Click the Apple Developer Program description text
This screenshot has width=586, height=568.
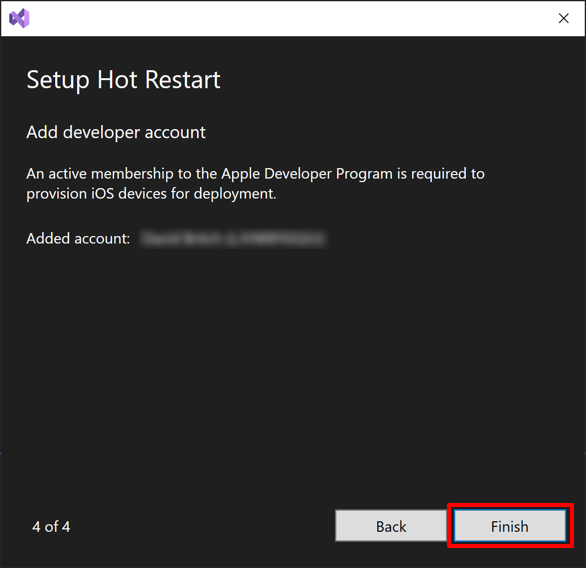(x=255, y=183)
